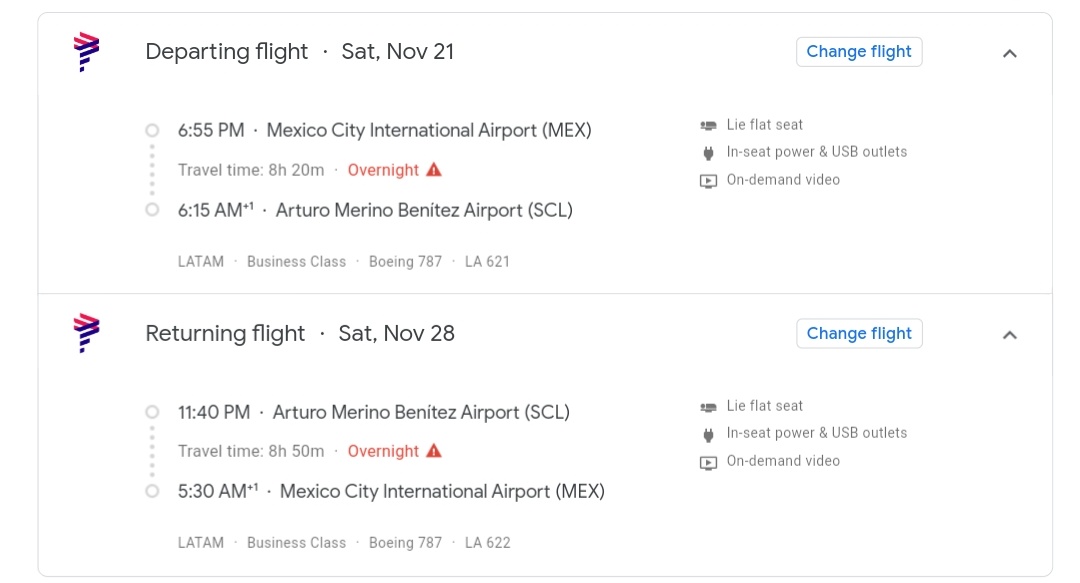Click the LA 622 flight number text
The width and height of the screenshot is (1080, 583).
tap(487, 543)
